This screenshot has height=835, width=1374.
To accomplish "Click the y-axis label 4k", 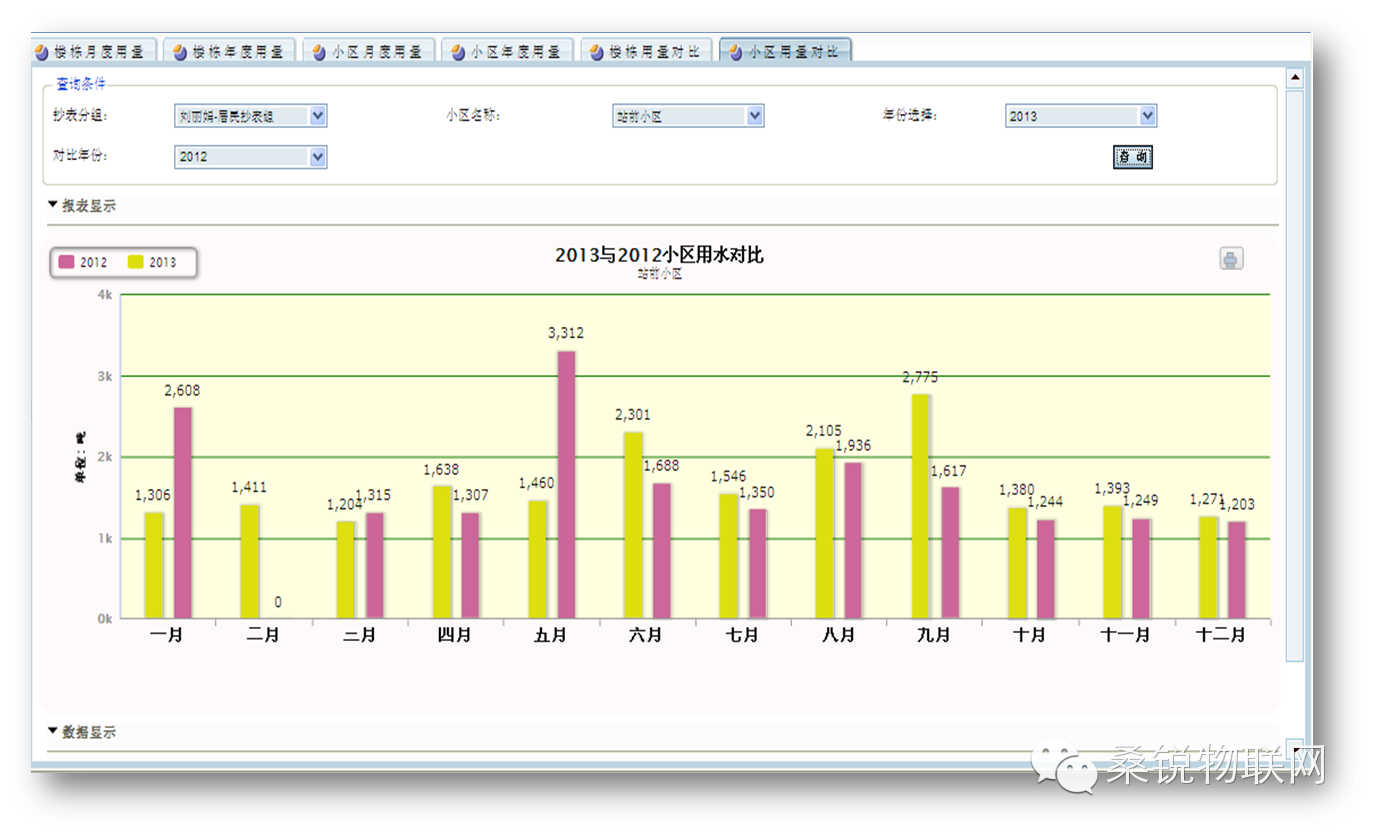I will (x=104, y=295).
